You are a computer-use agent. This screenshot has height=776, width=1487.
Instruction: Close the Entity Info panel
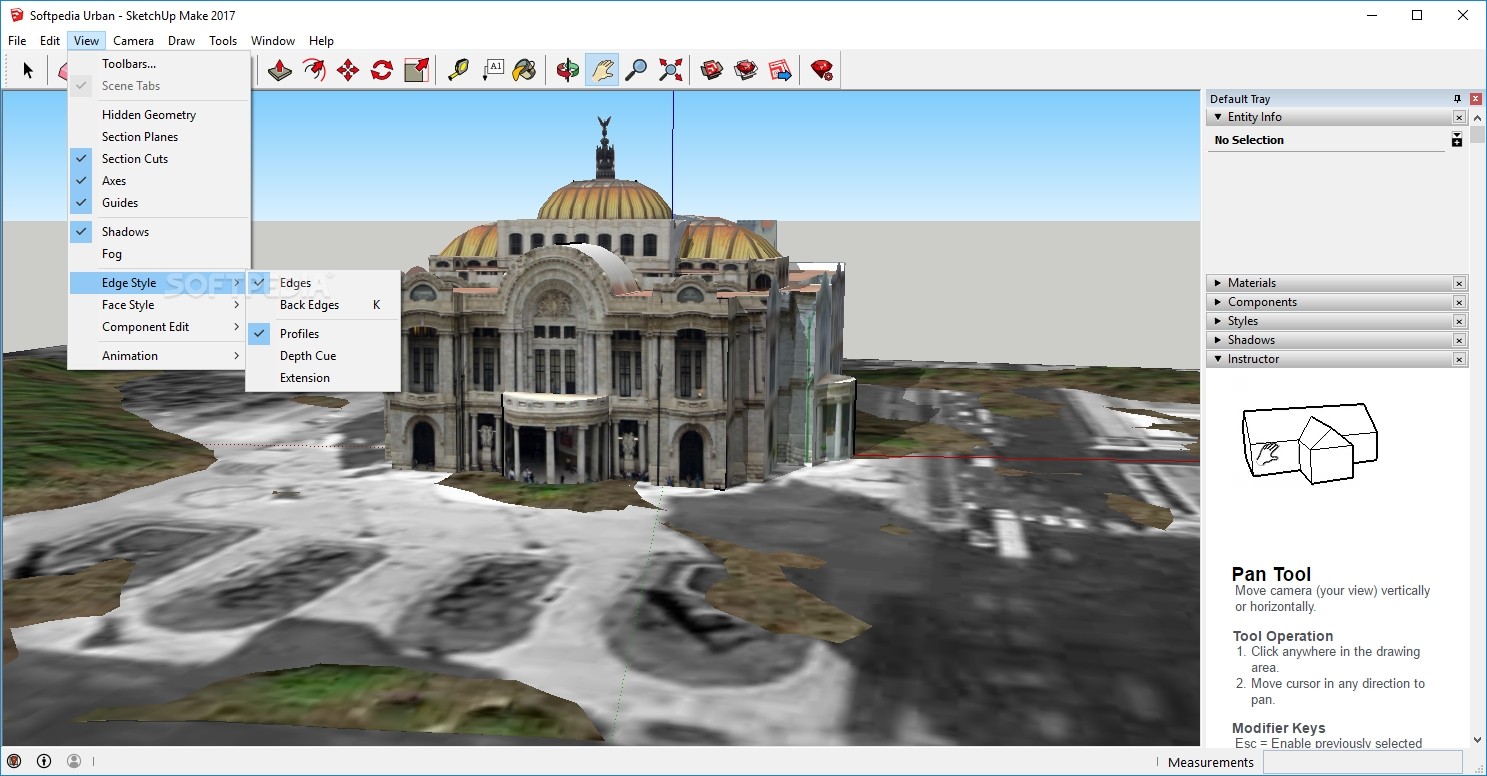click(x=1459, y=118)
